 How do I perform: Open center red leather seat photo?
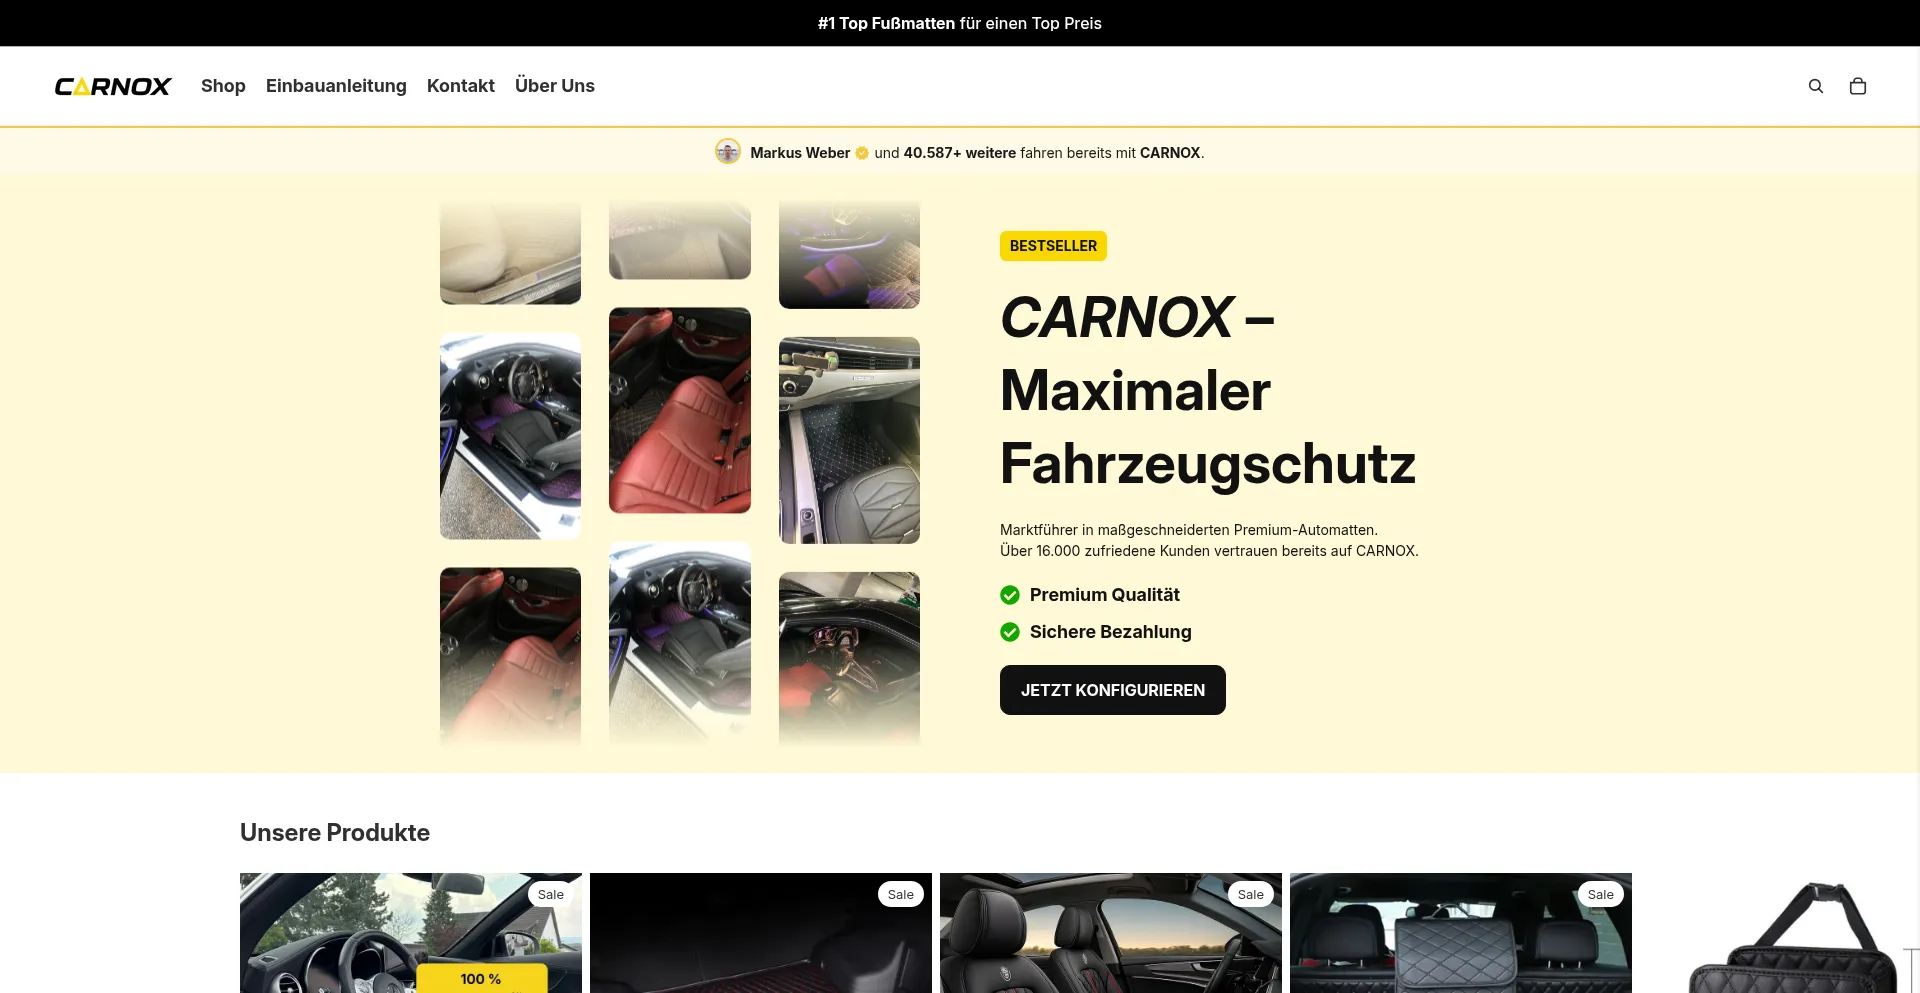tap(680, 410)
